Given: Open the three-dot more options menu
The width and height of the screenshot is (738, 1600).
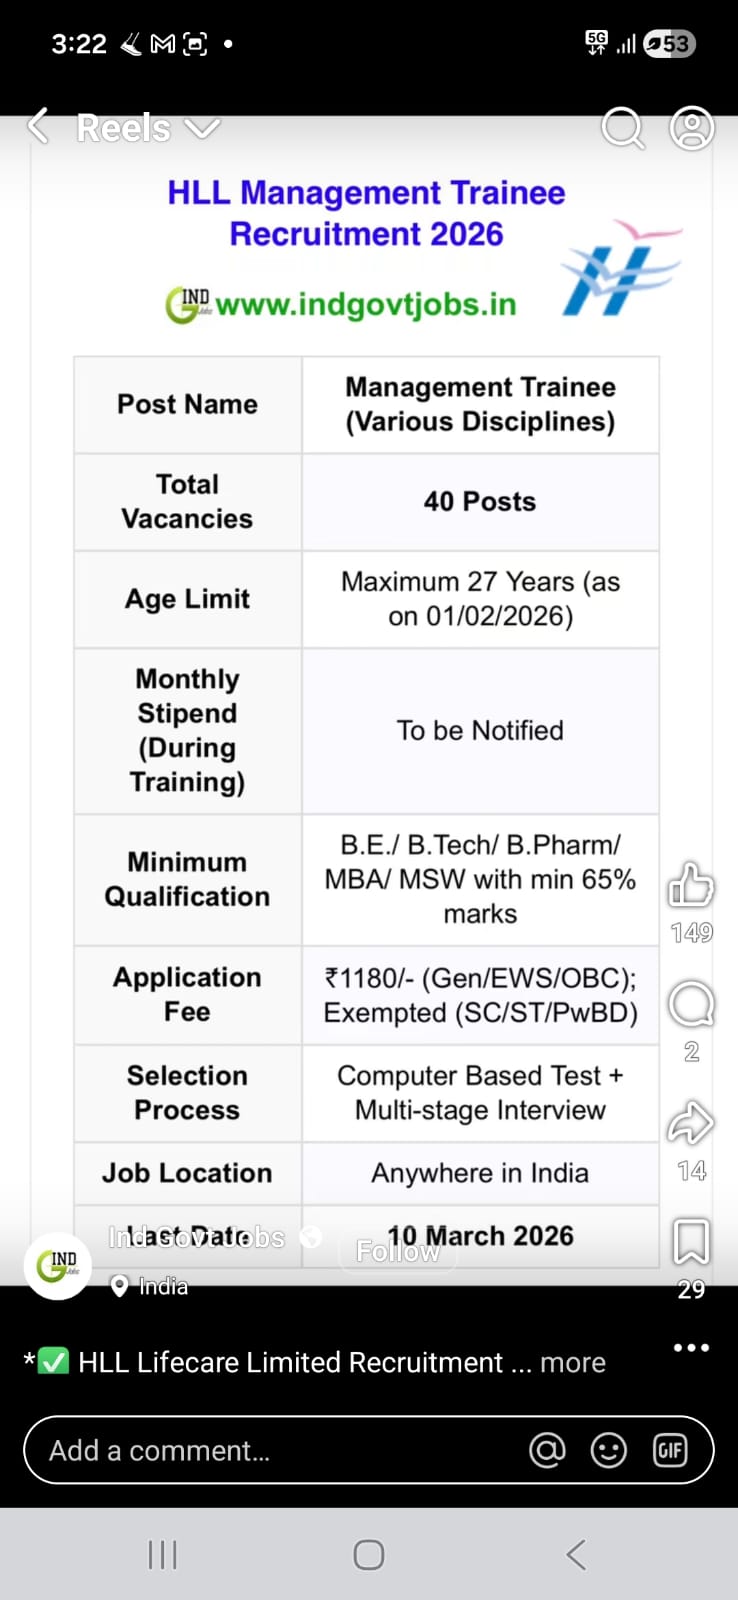Looking at the screenshot, I should [691, 1348].
